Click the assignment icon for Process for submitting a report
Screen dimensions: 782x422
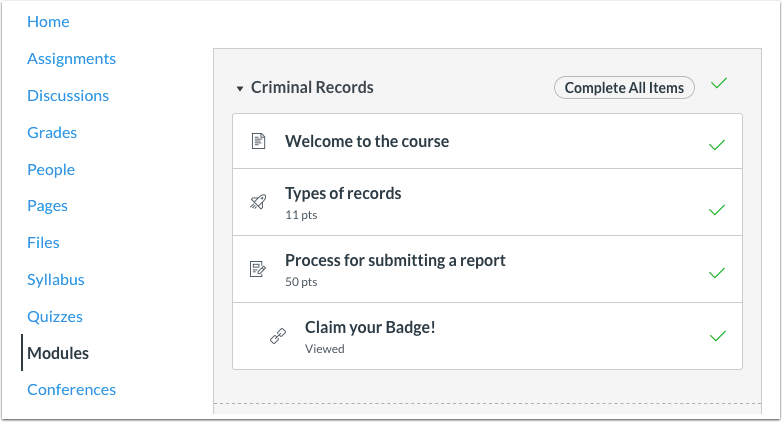pyautogui.click(x=258, y=269)
